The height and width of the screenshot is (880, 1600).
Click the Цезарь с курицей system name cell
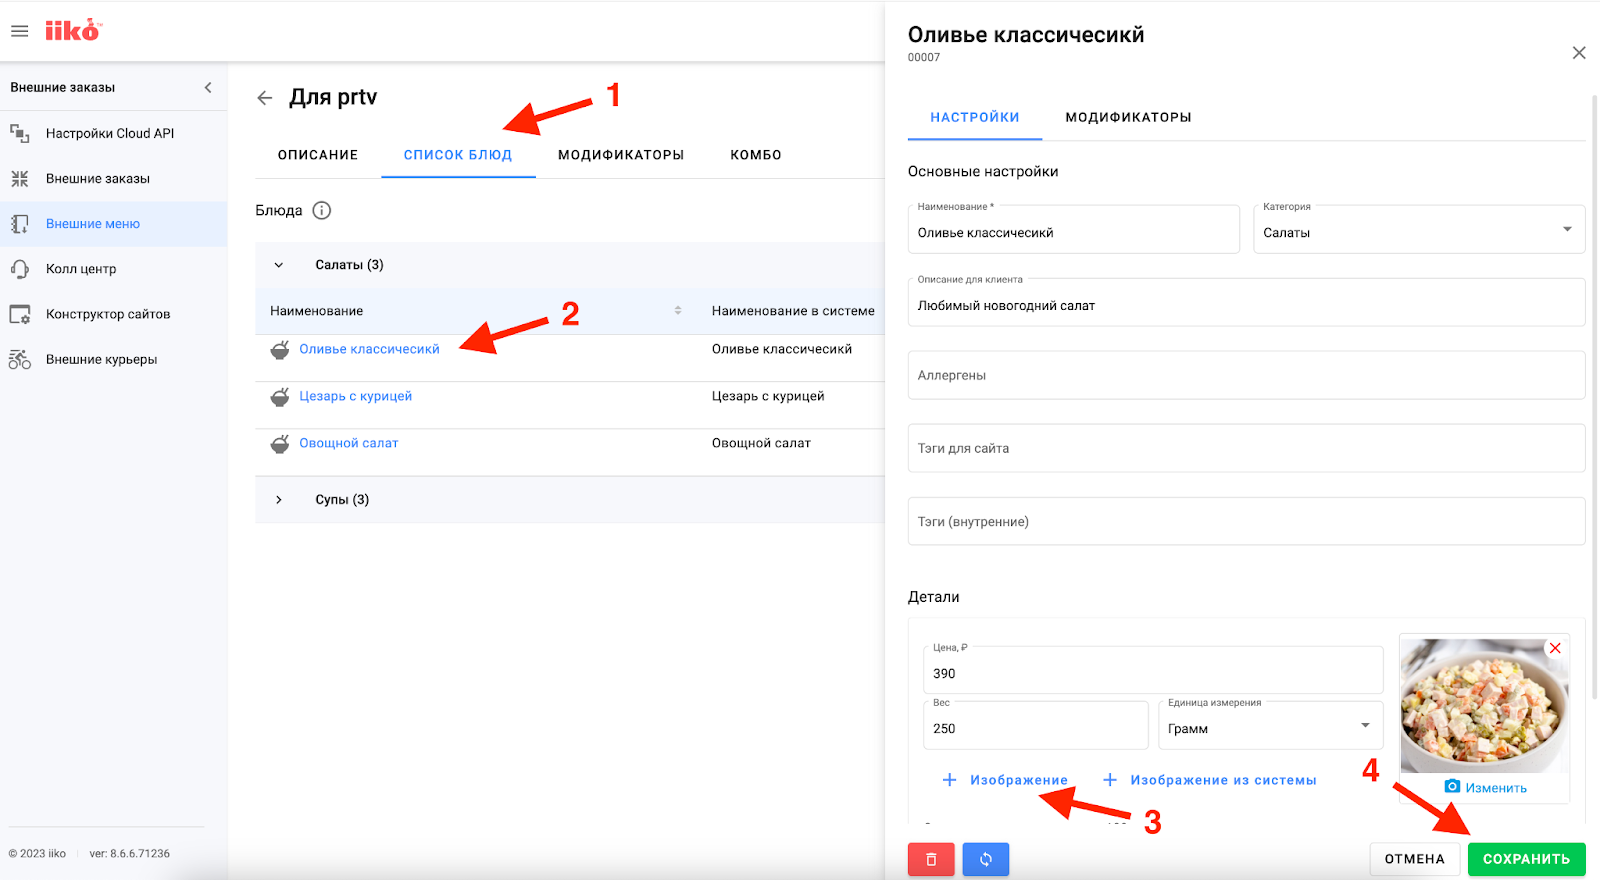click(x=768, y=396)
